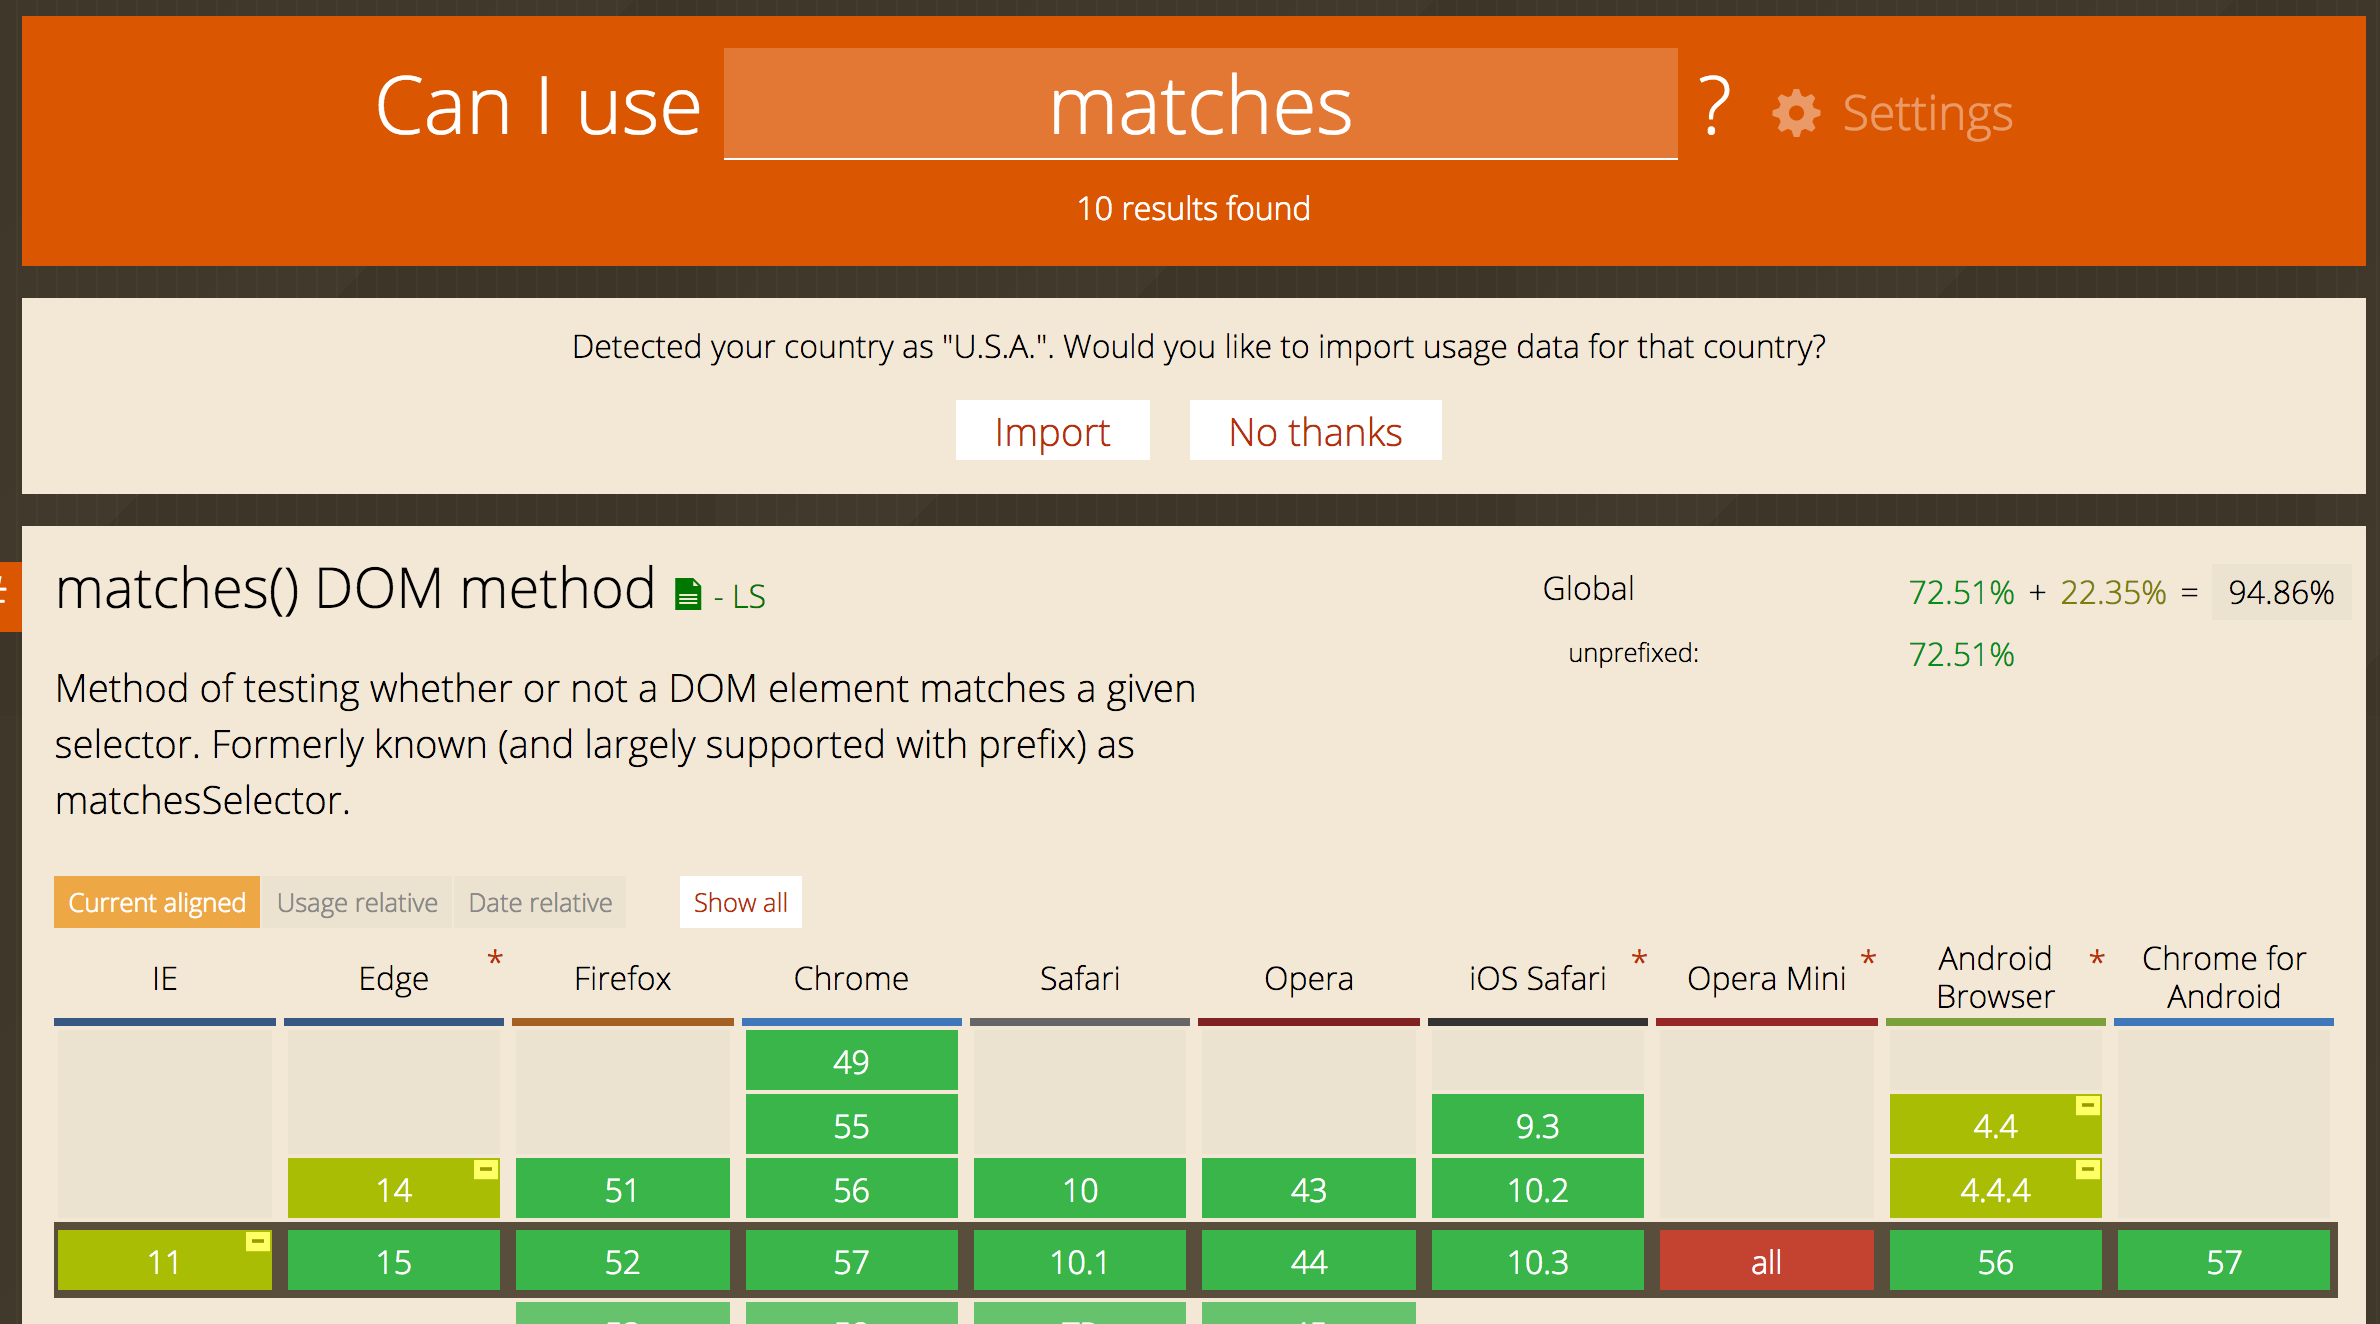Open the LS status link

click(x=748, y=597)
